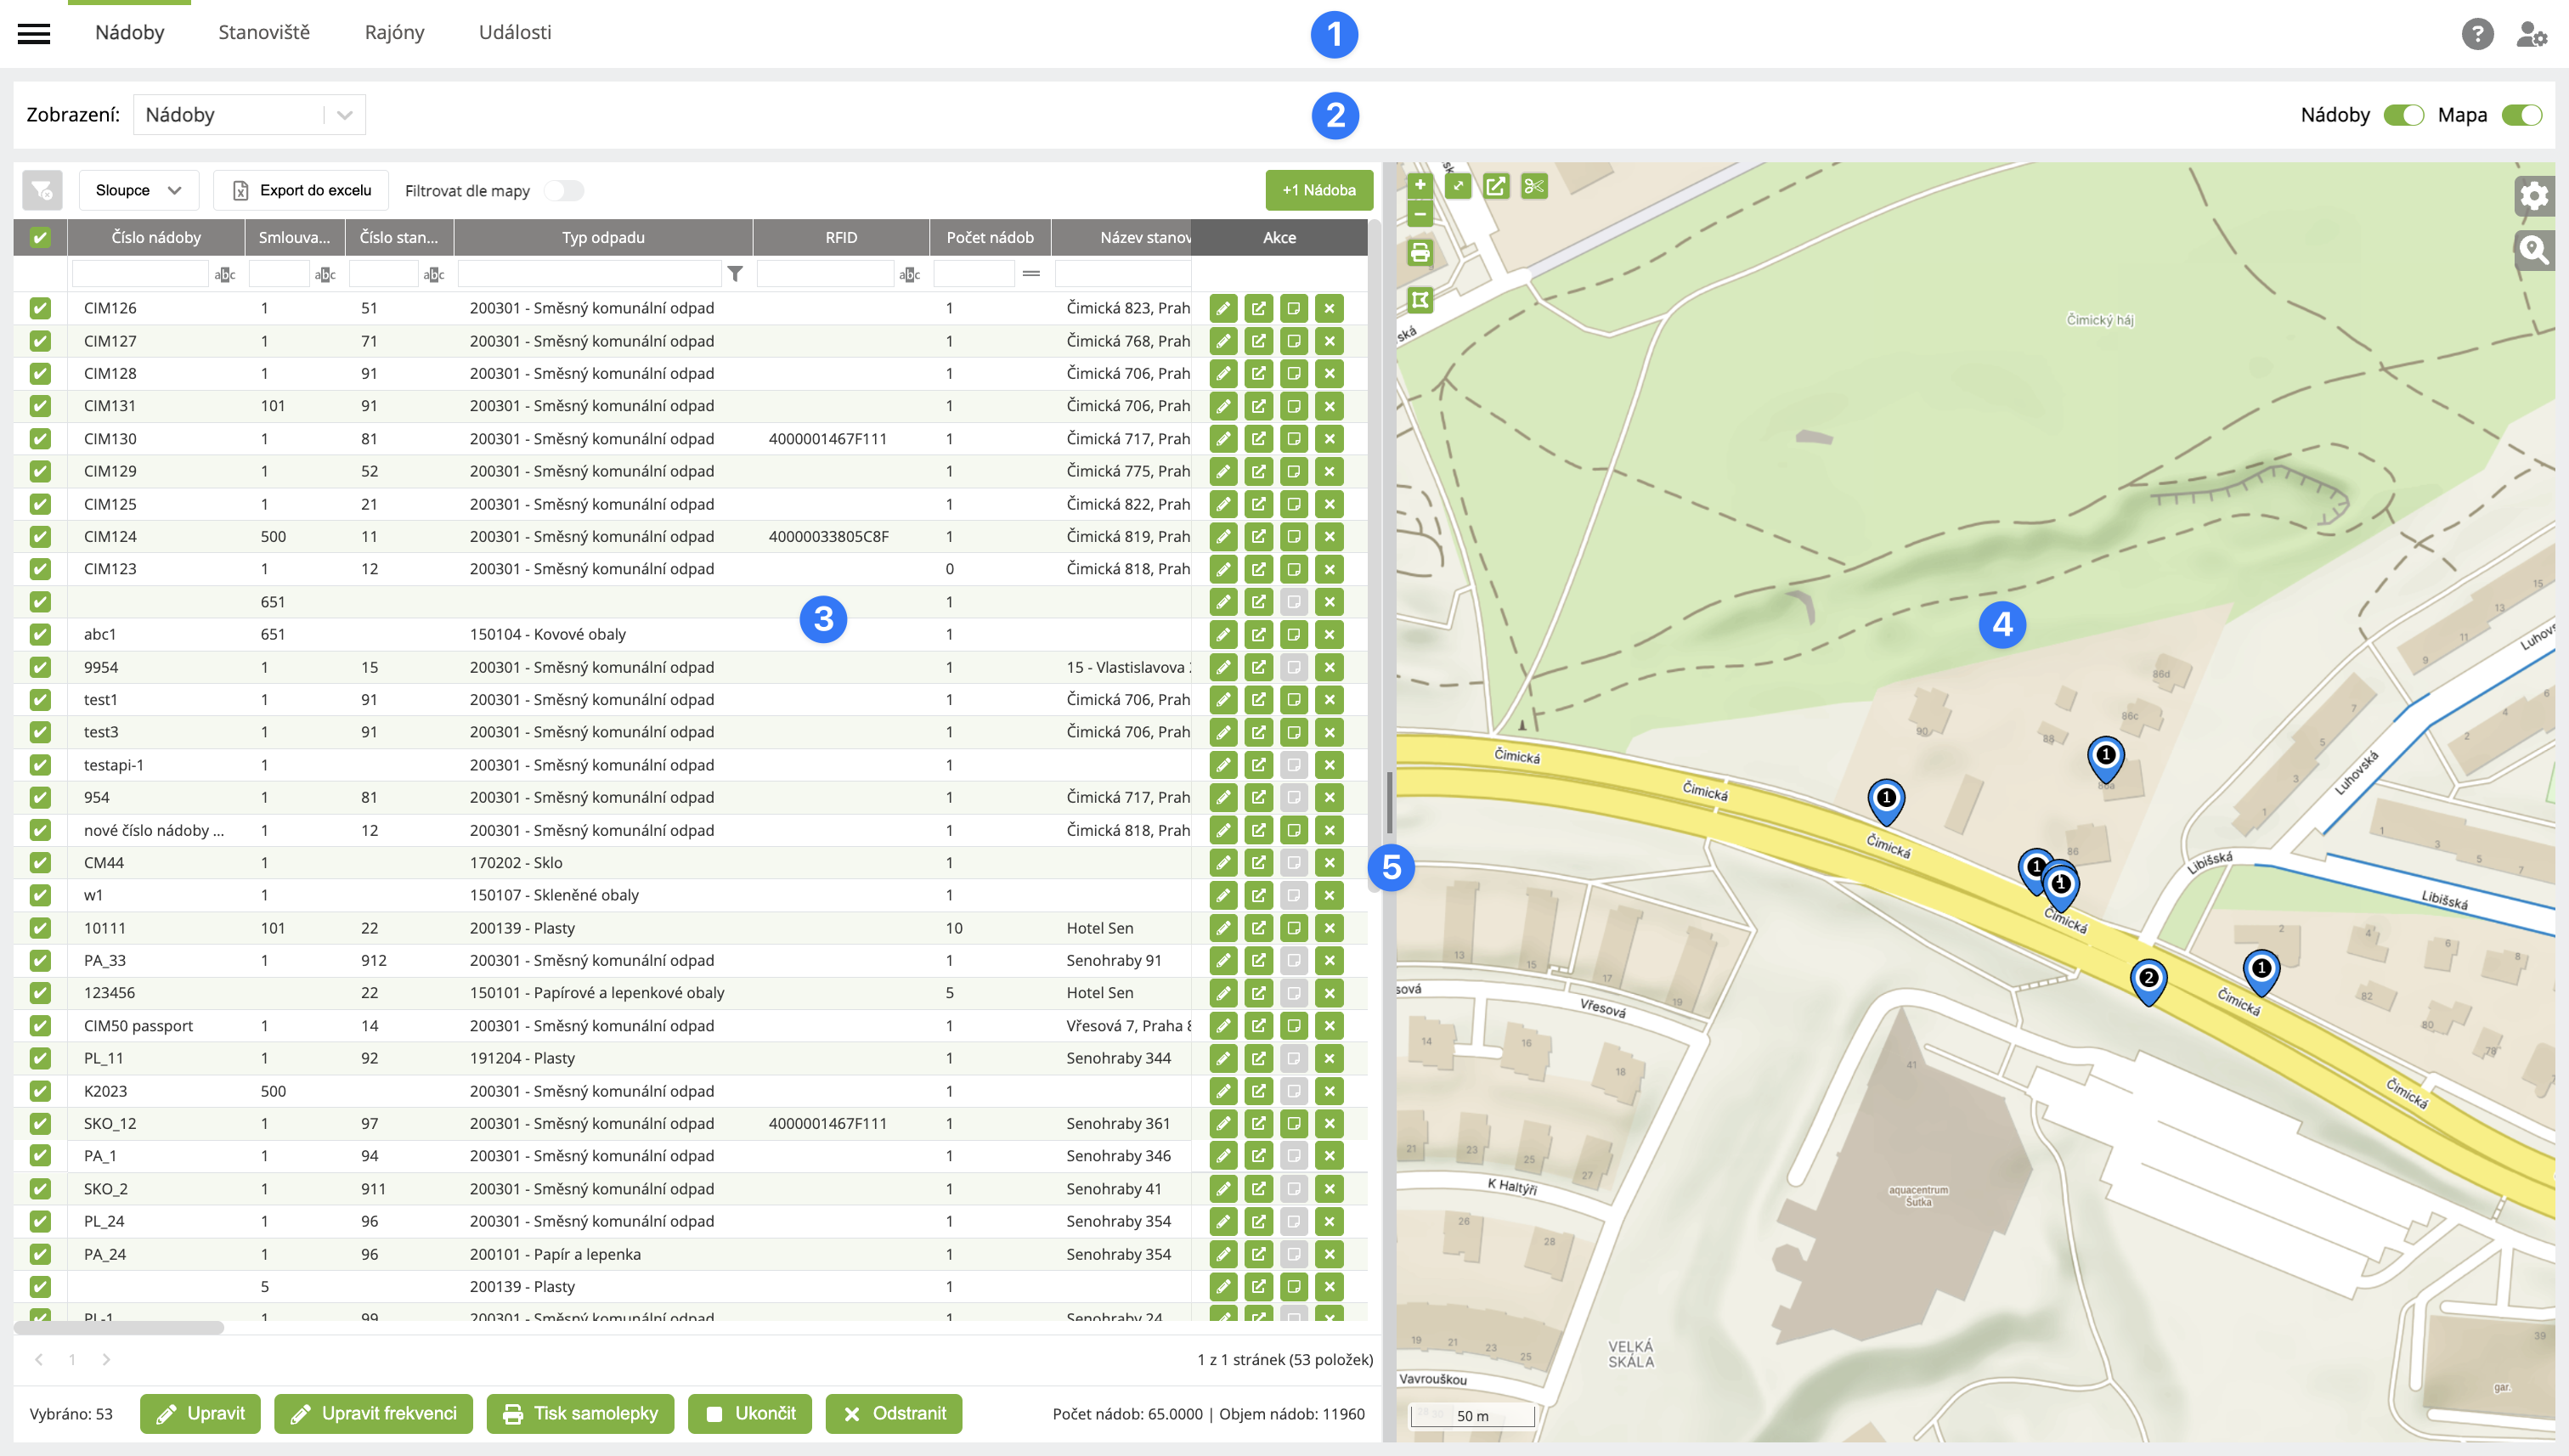Expand the Sloupce dropdown
The height and width of the screenshot is (1456, 2569).
(138, 190)
